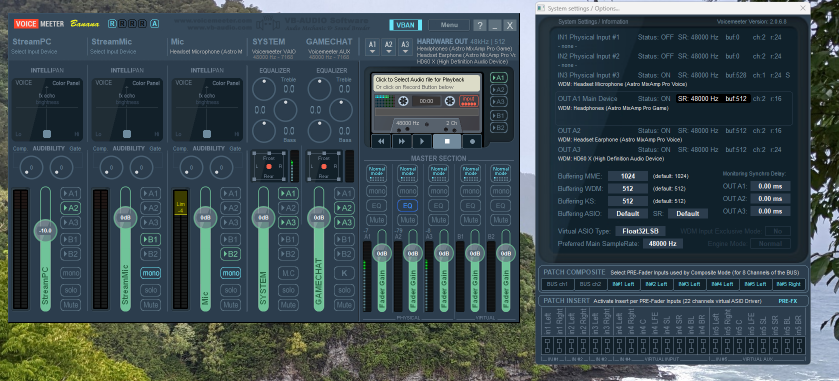Toggle the VBAN button
The width and height of the screenshot is (839, 381).
click(x=406, y=25)
